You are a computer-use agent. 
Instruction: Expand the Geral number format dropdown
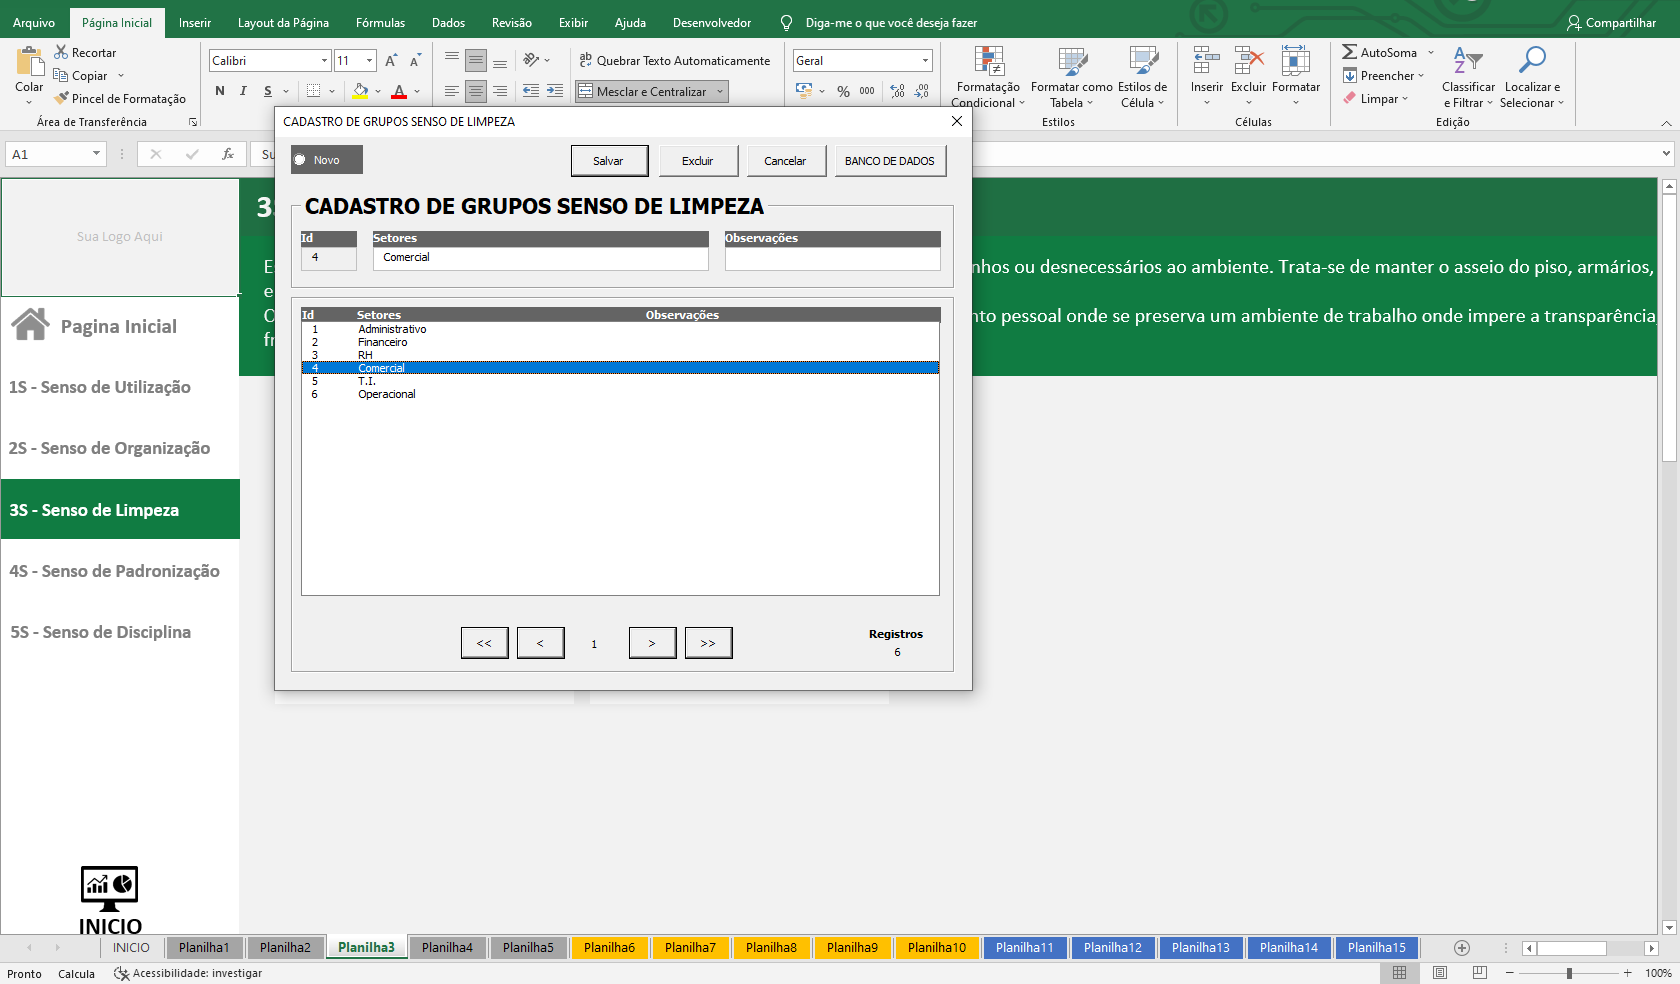(925, 61)
